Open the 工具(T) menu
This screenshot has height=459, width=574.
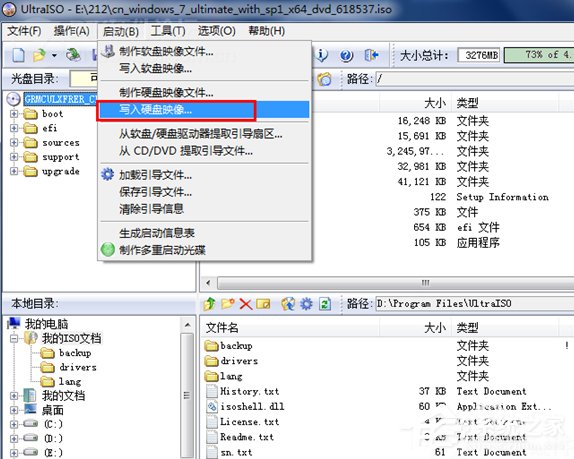tap(168, 31)
